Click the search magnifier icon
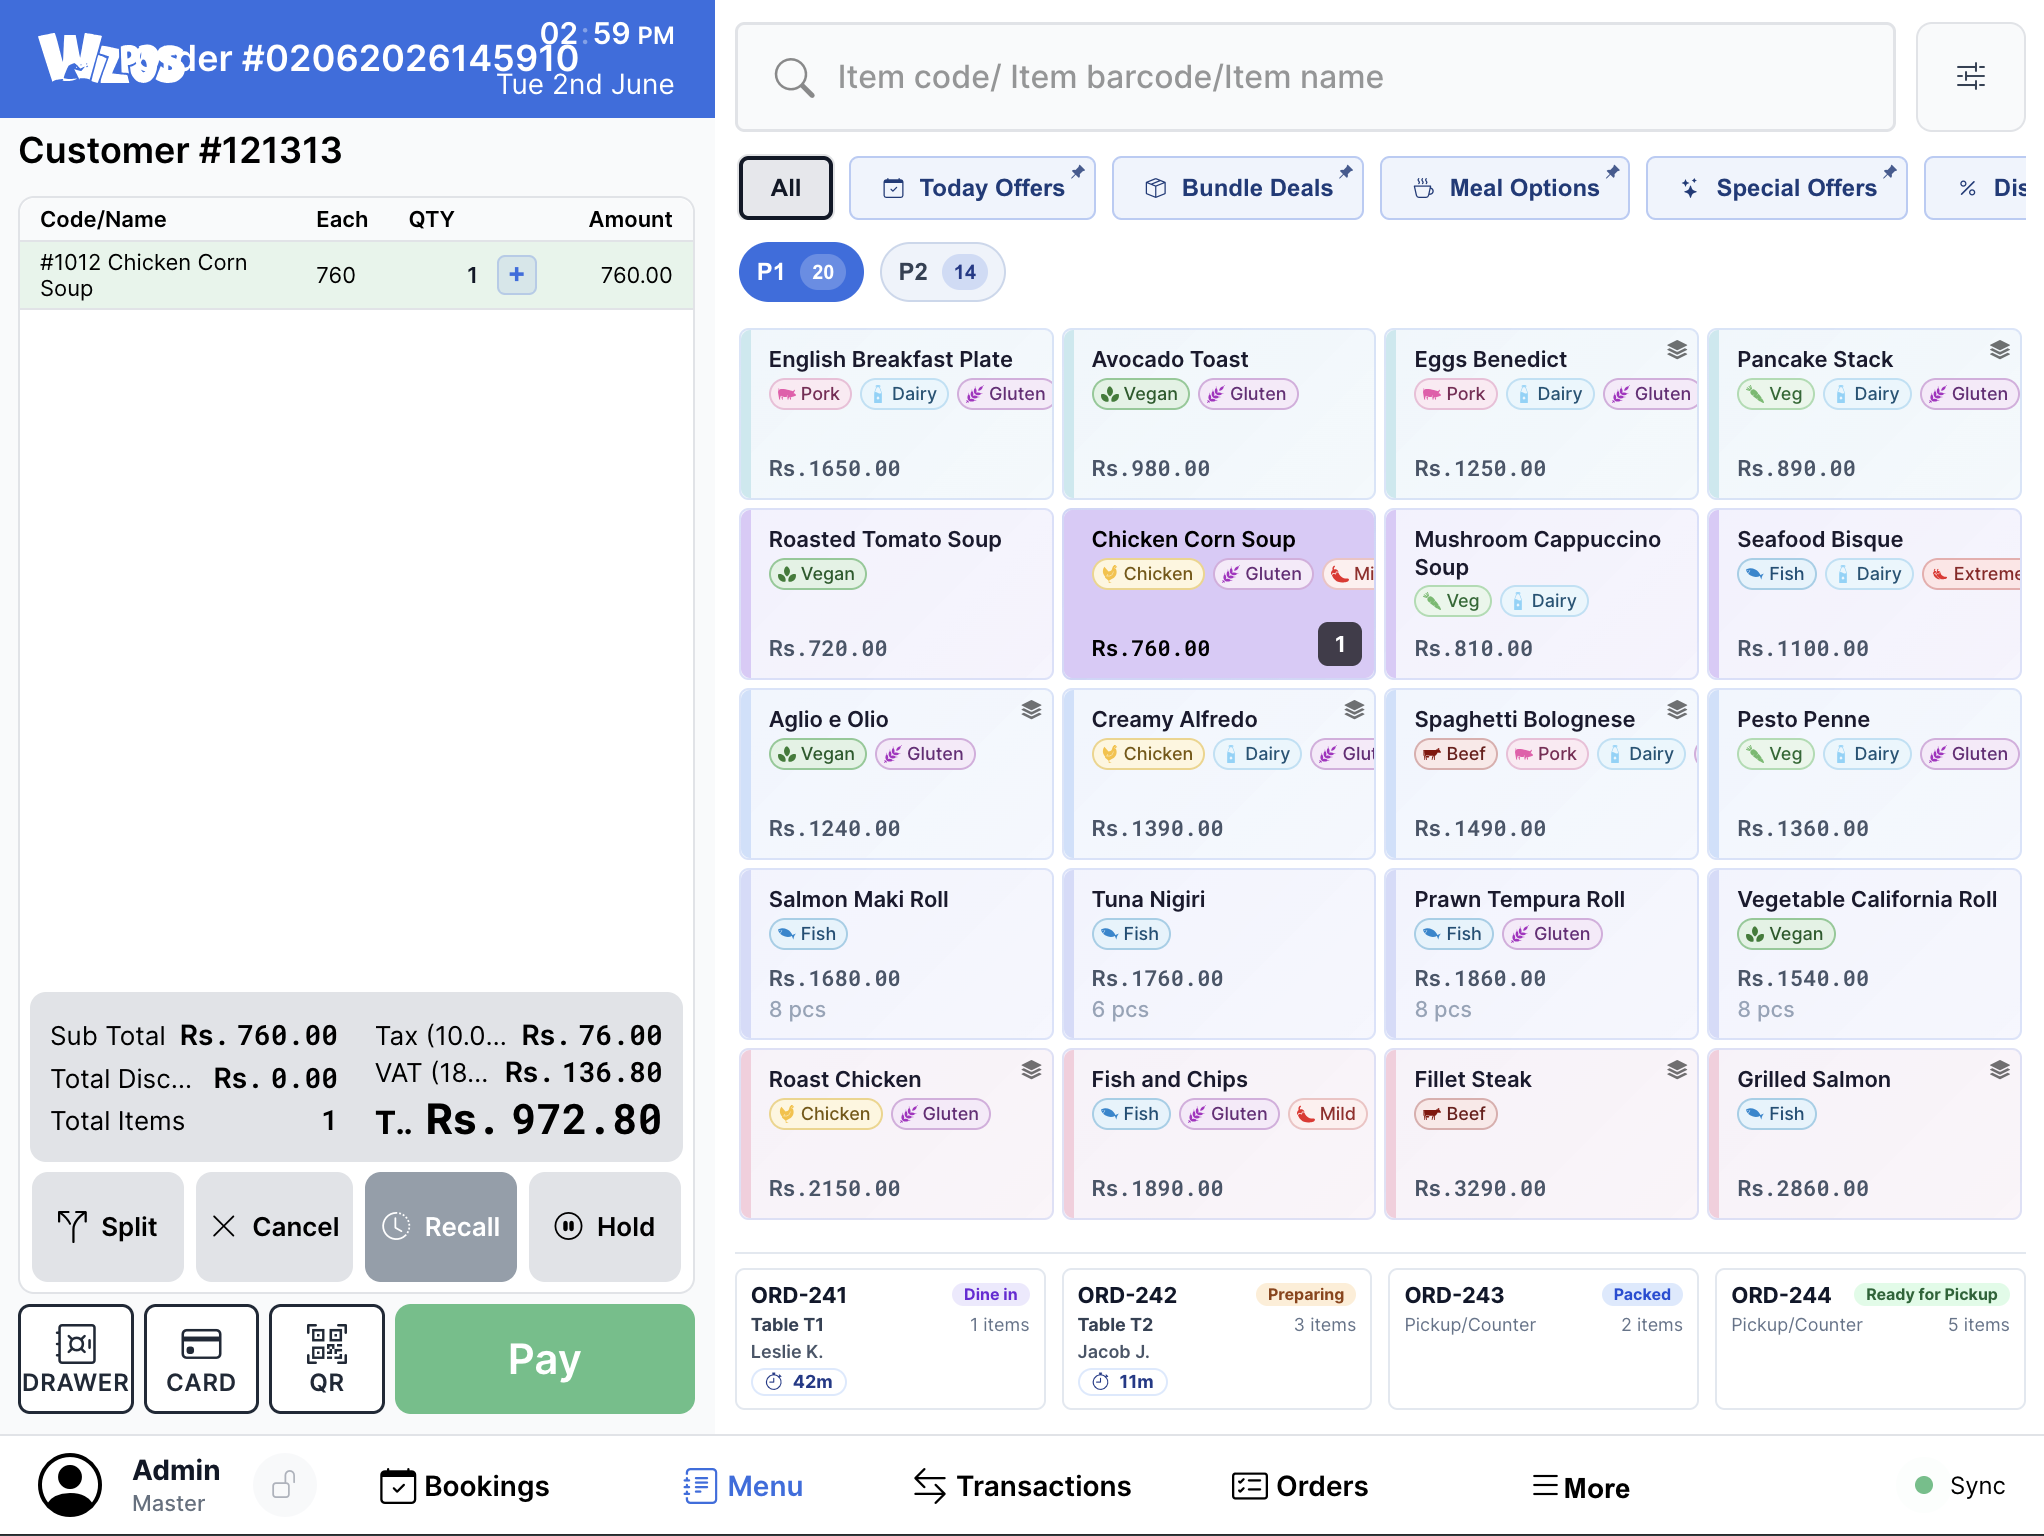Image resolution: width=2044 pixels, height=1536 pixels. (794, 77)
